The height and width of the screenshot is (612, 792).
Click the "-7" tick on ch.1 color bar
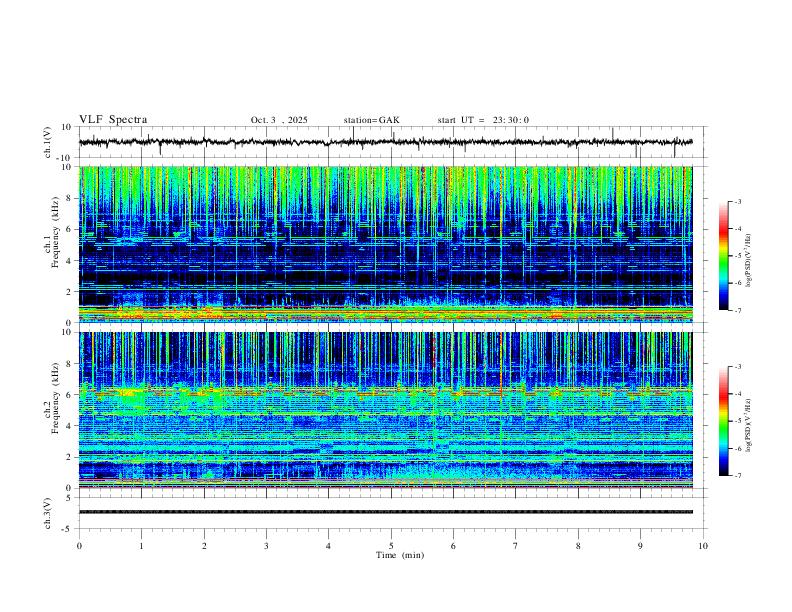pyautogui.click(x=738, y=311)
